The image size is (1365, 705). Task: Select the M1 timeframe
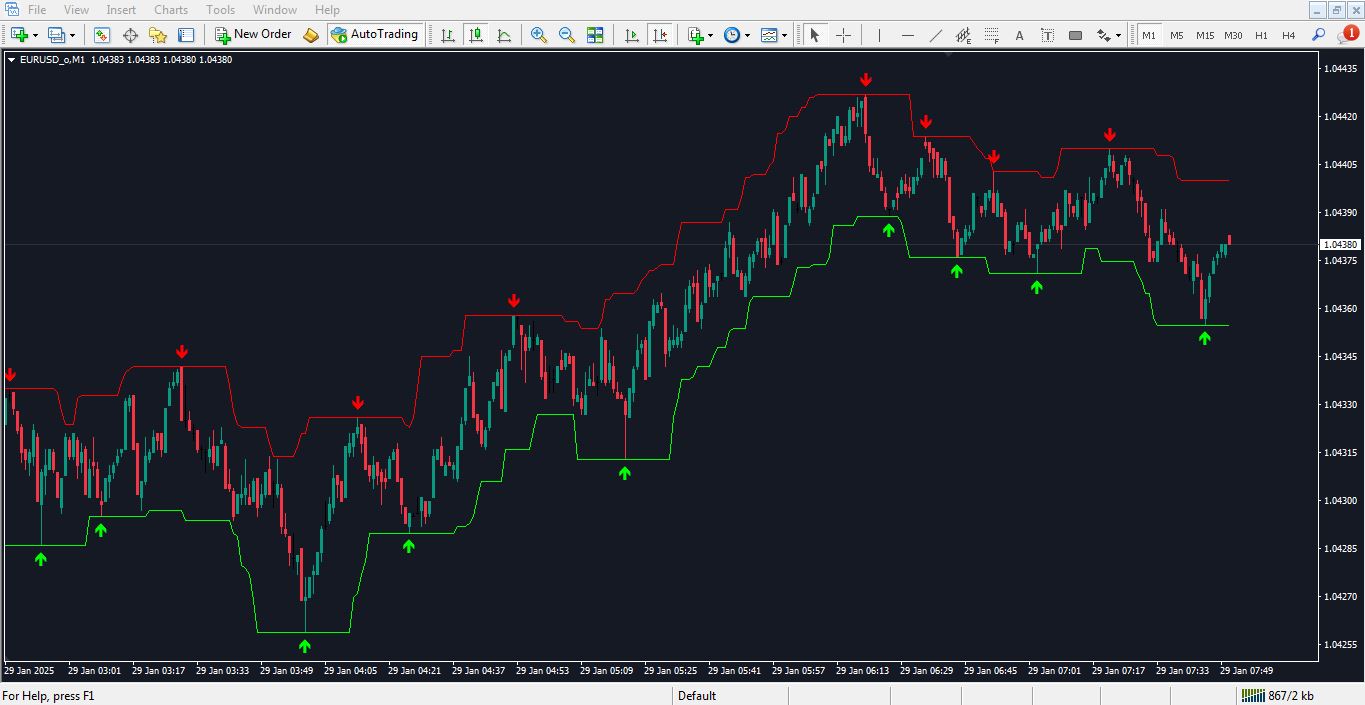[1149, 35]
